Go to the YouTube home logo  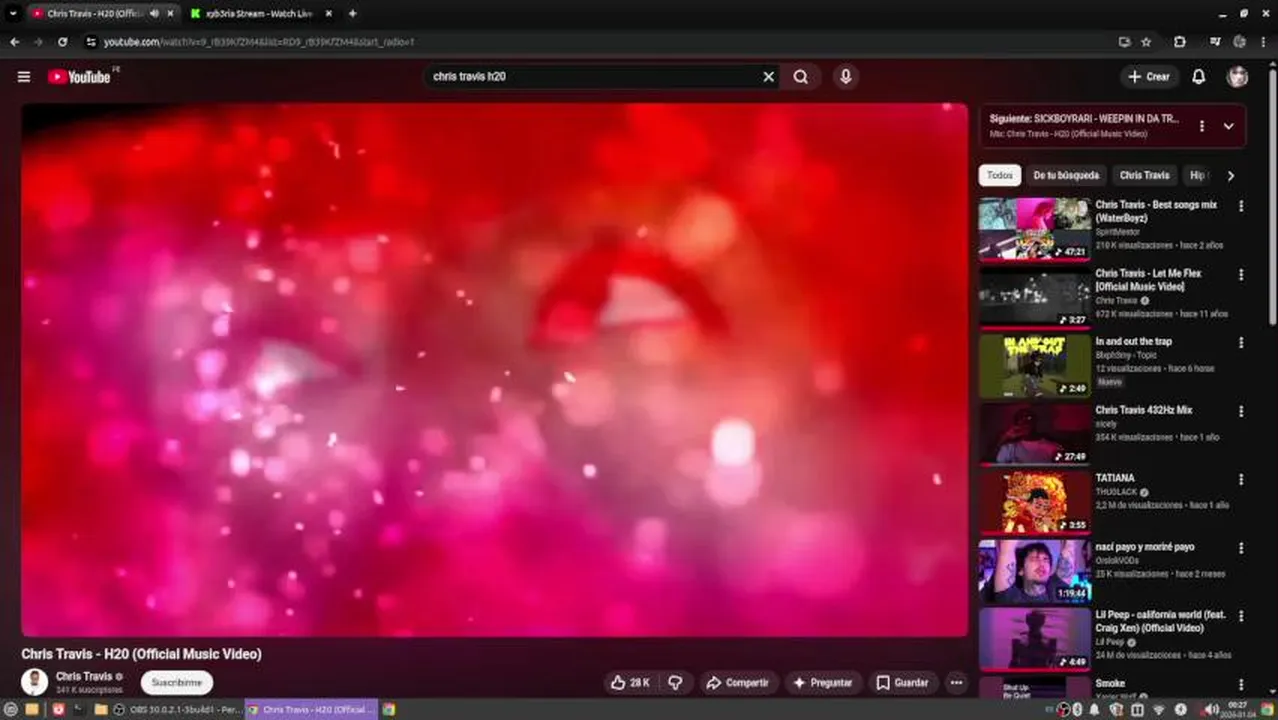pos(79,77)
